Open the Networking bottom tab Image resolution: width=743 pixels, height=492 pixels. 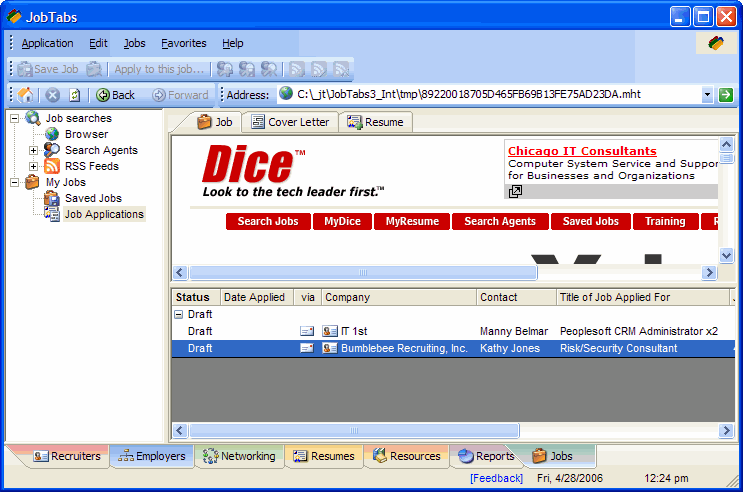pyautogui.click(x=239, y=456)
